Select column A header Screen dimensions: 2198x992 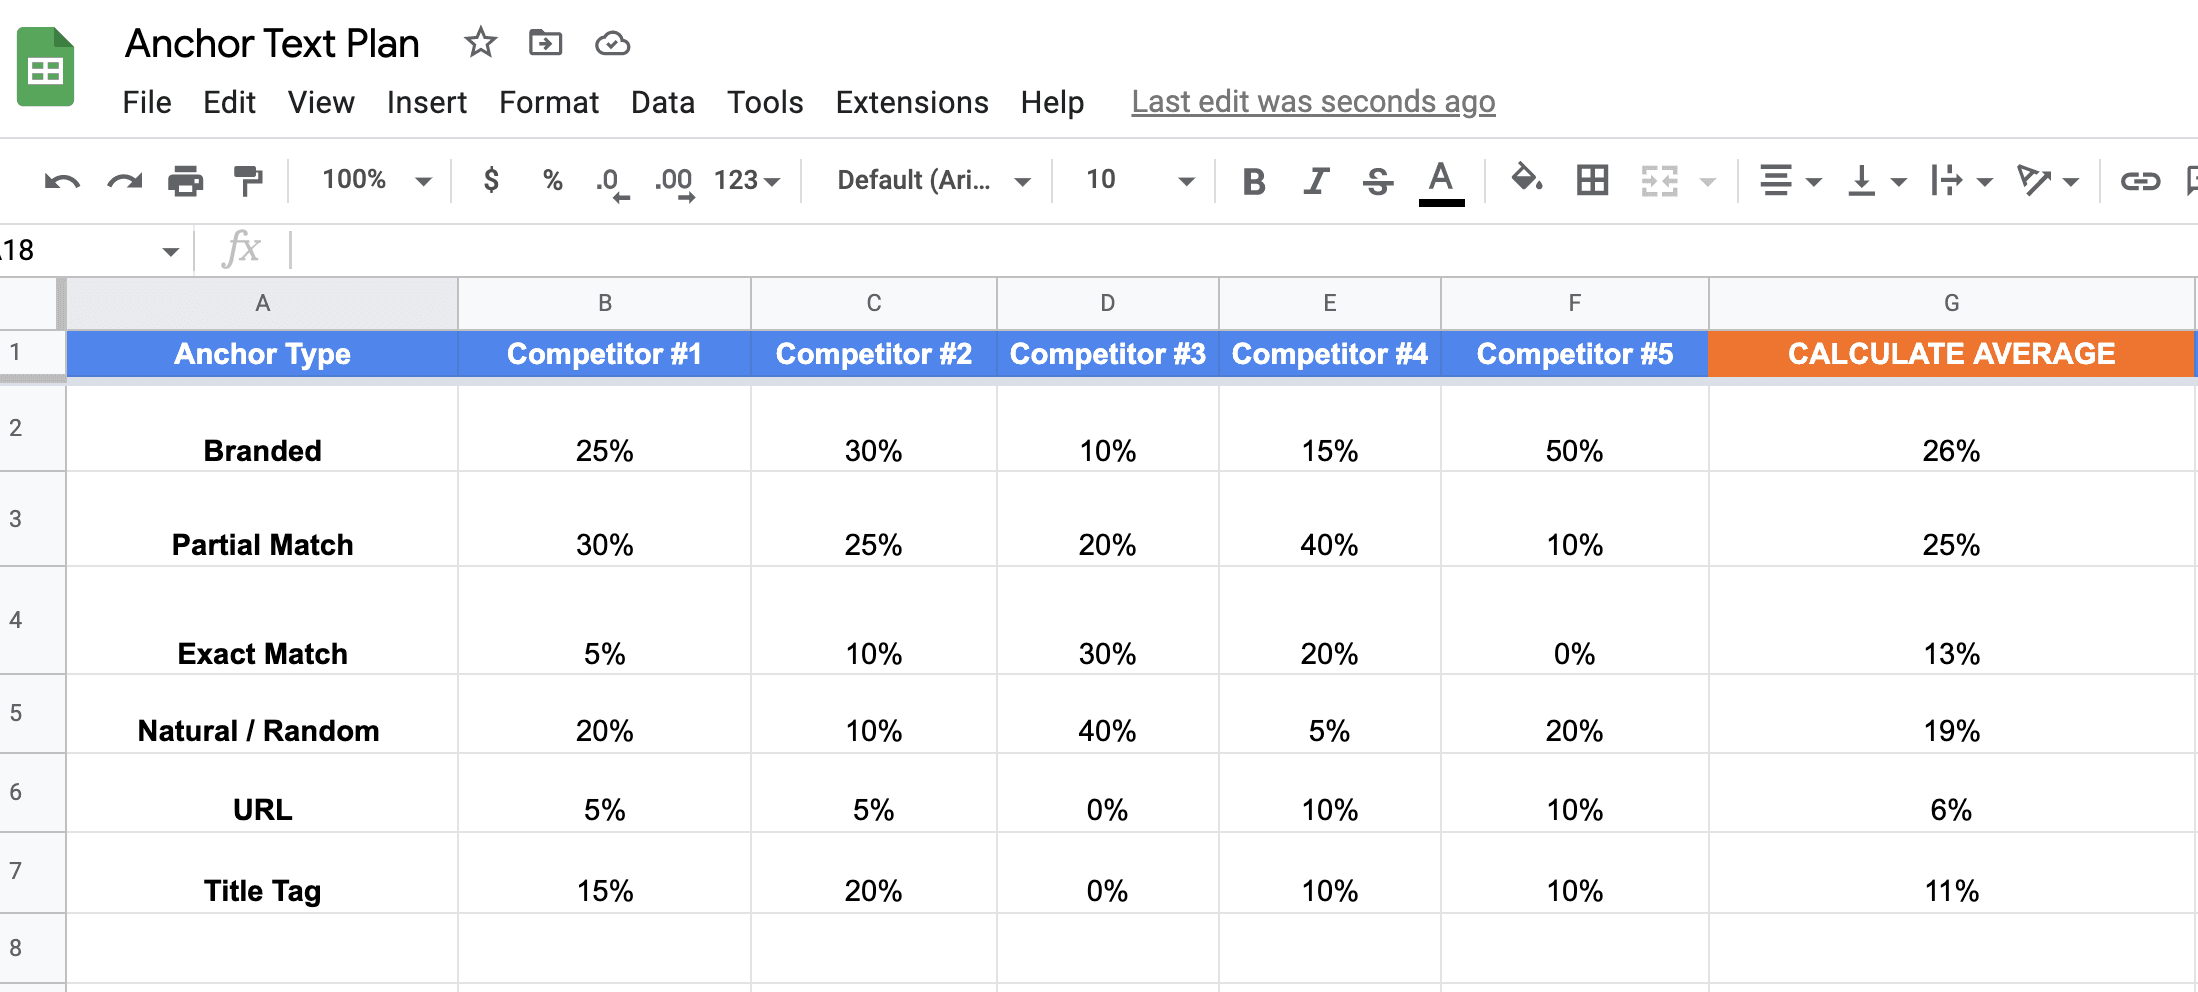(x=262, y=304)
